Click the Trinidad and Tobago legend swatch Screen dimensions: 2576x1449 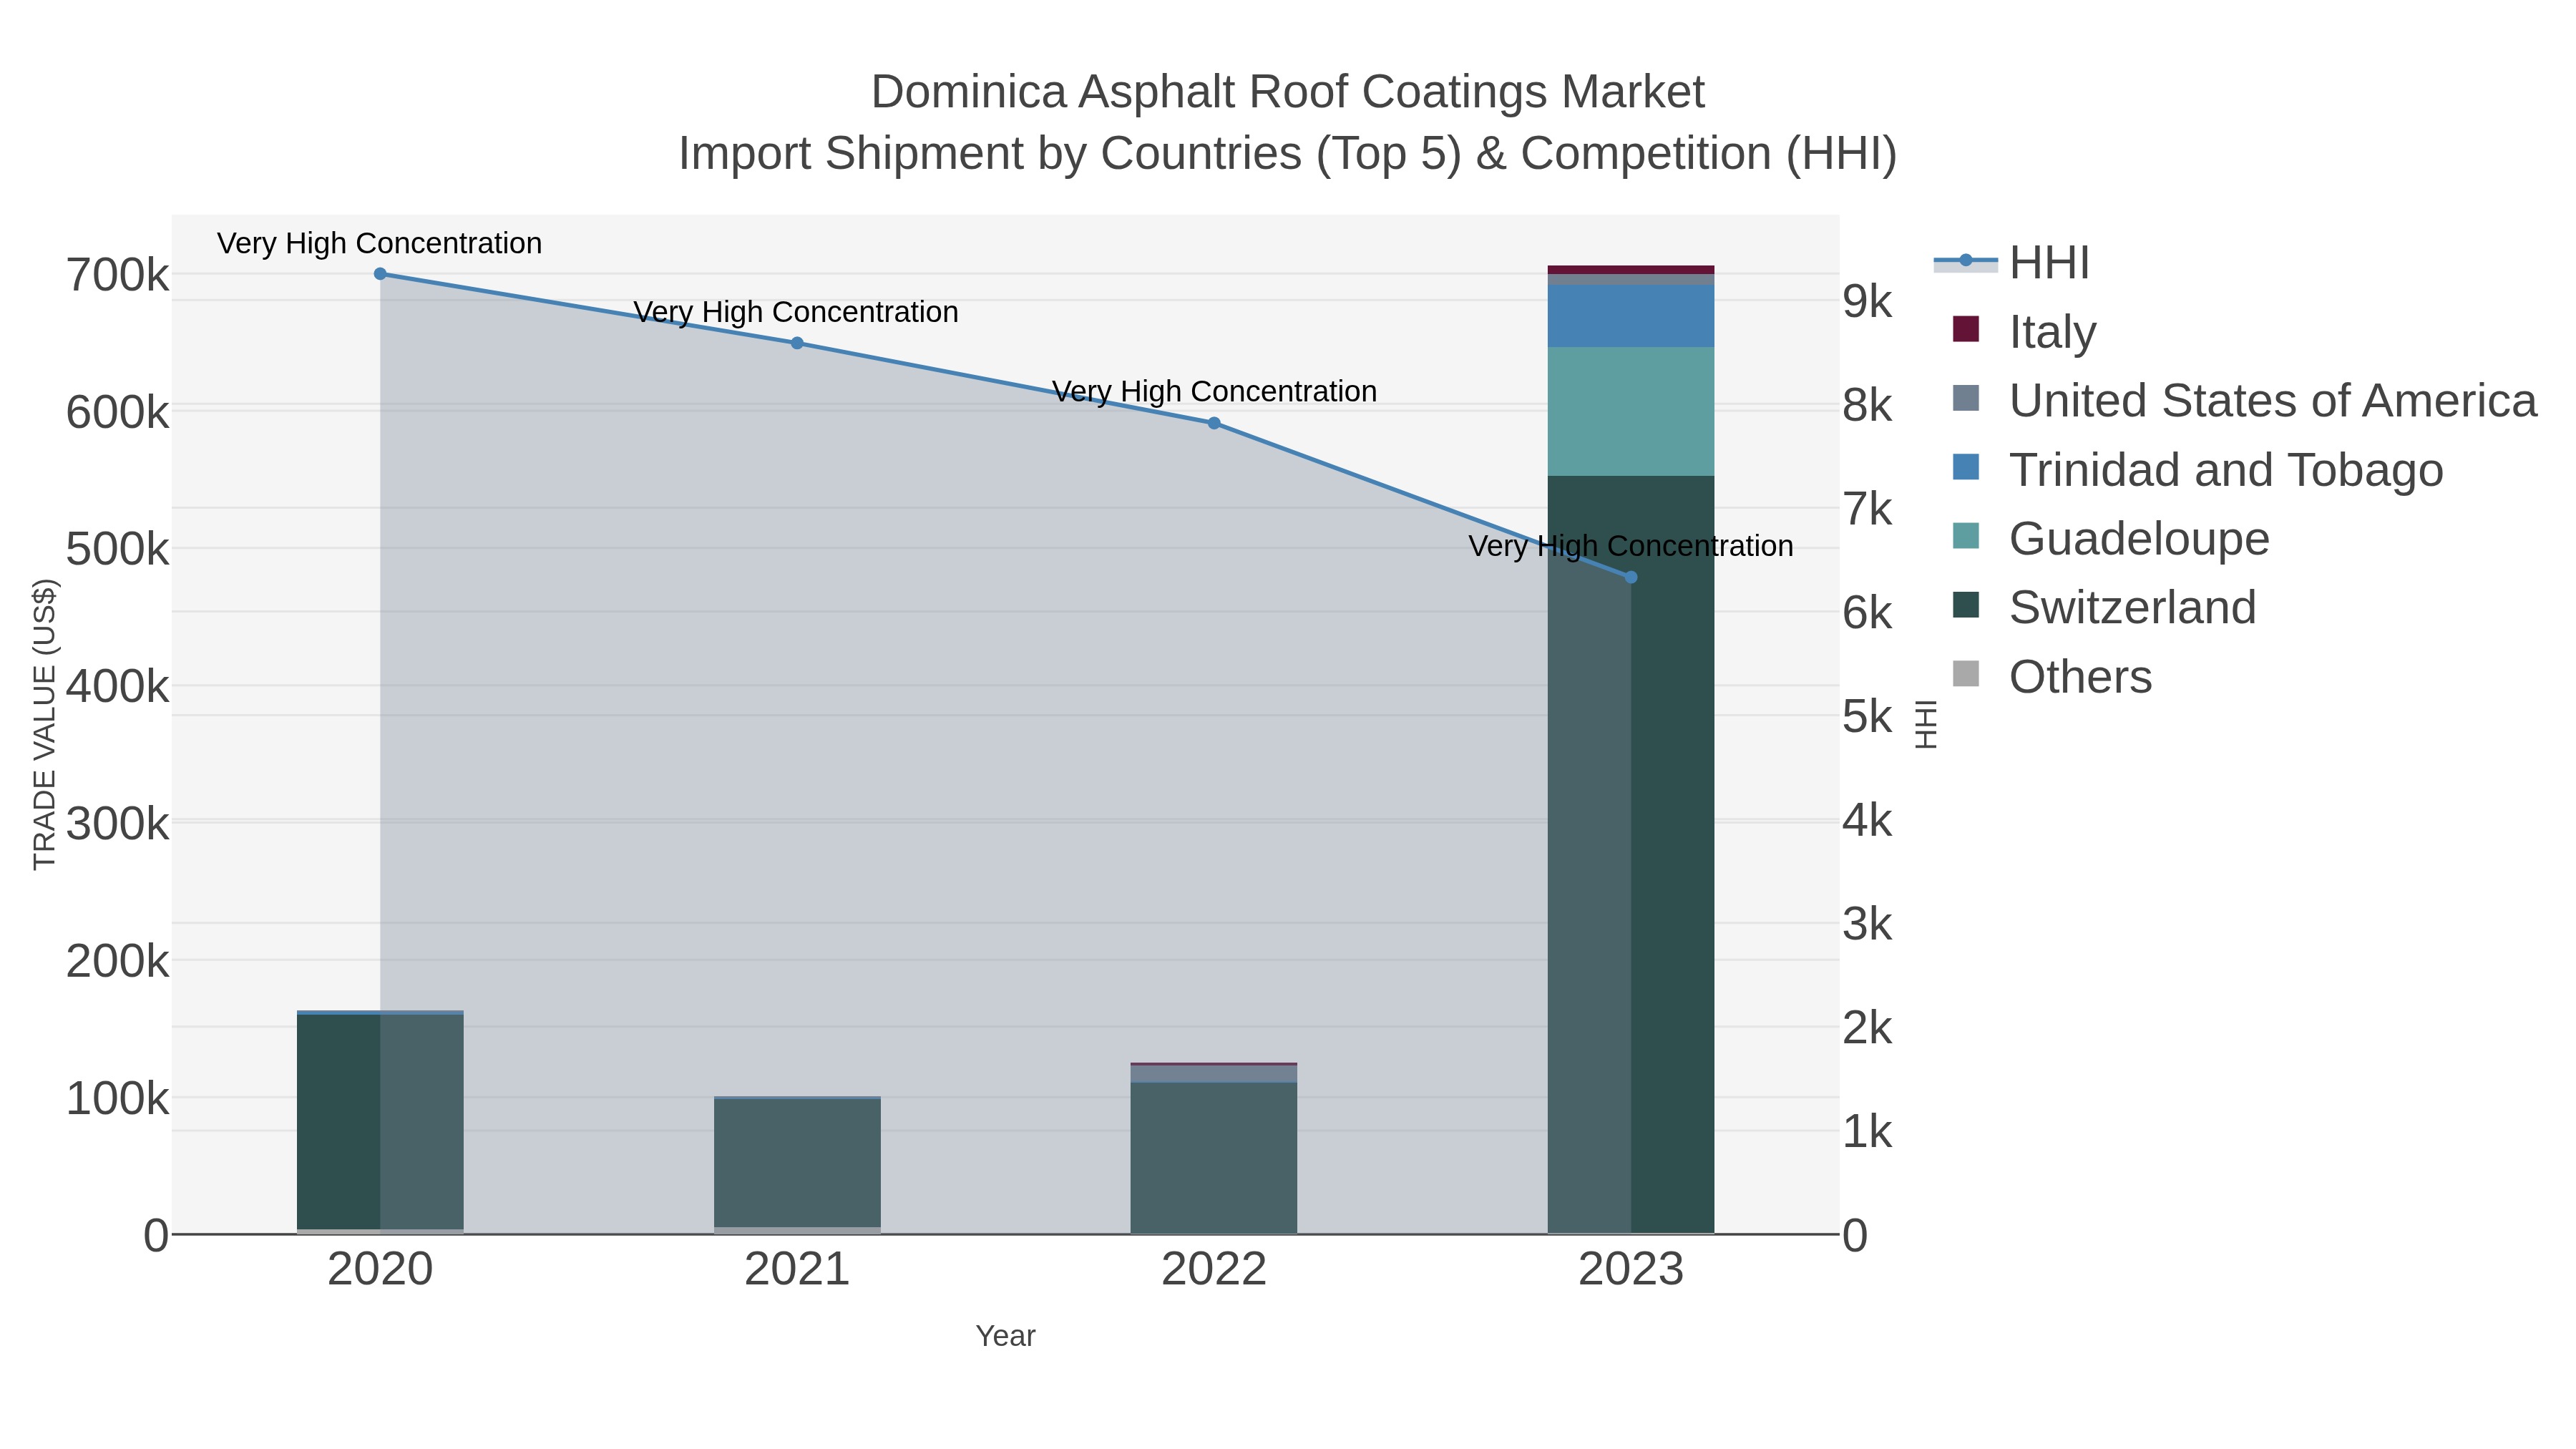1965,467
